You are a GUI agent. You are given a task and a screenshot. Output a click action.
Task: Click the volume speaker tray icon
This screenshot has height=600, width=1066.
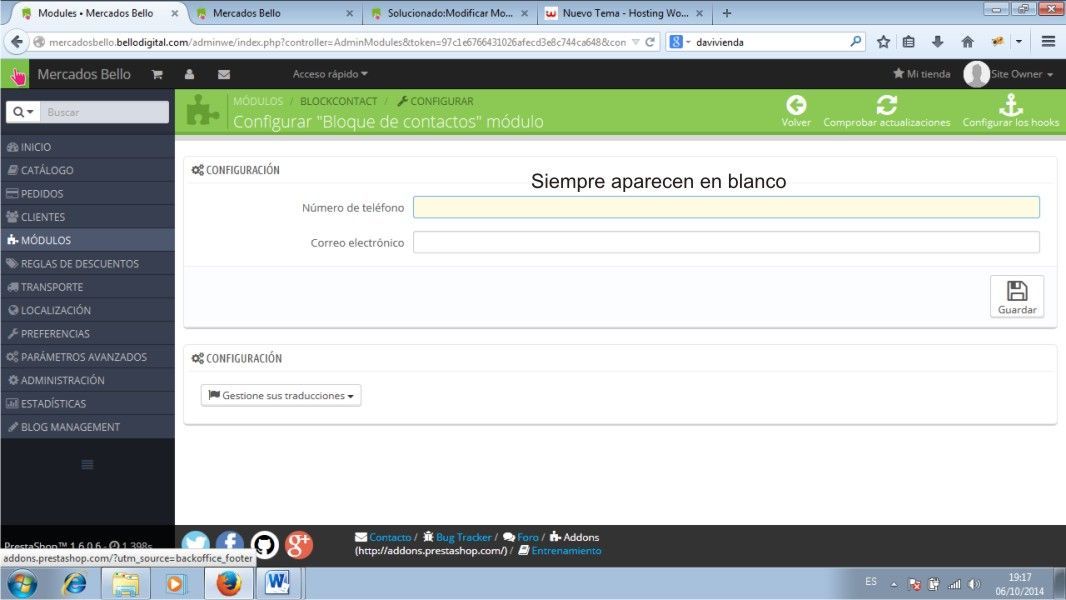tap(974, 584)
